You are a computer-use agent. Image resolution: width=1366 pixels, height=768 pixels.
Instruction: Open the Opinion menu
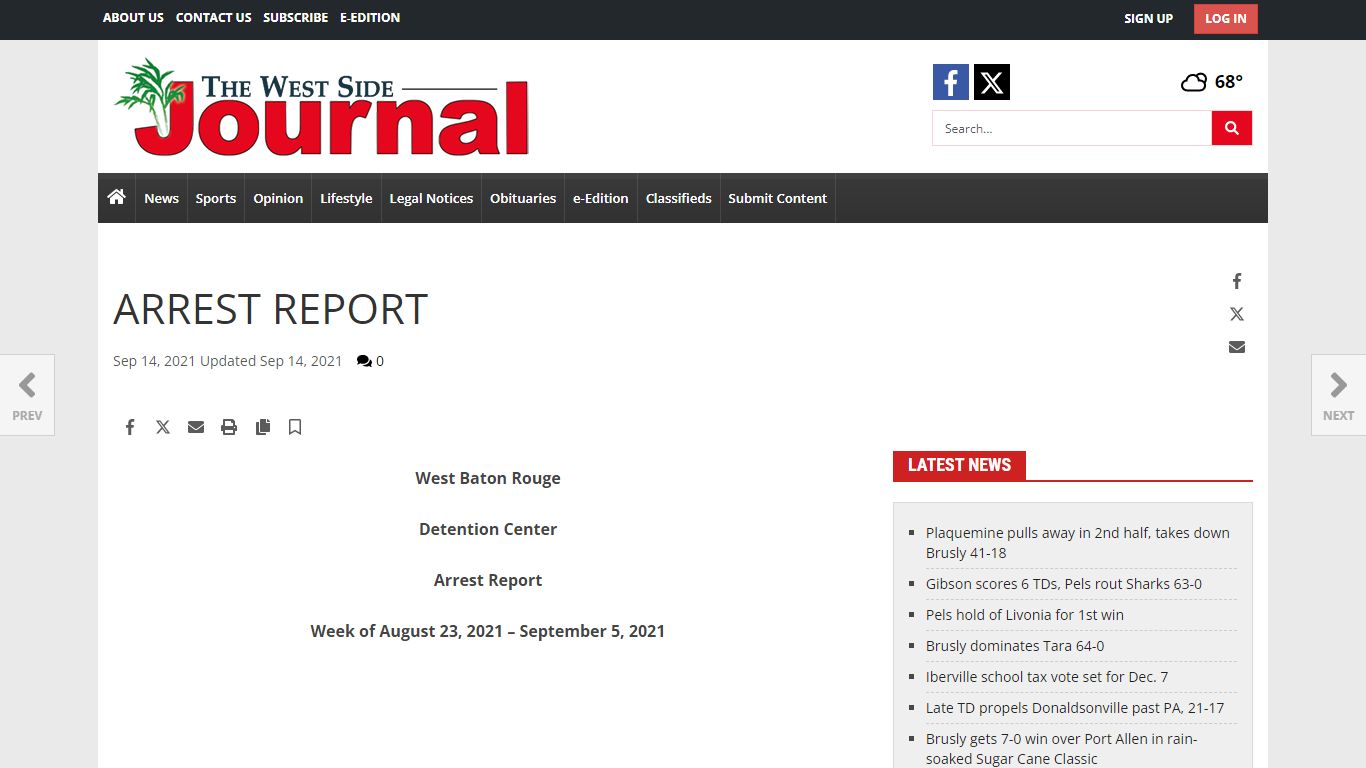[x=278, y=198]
